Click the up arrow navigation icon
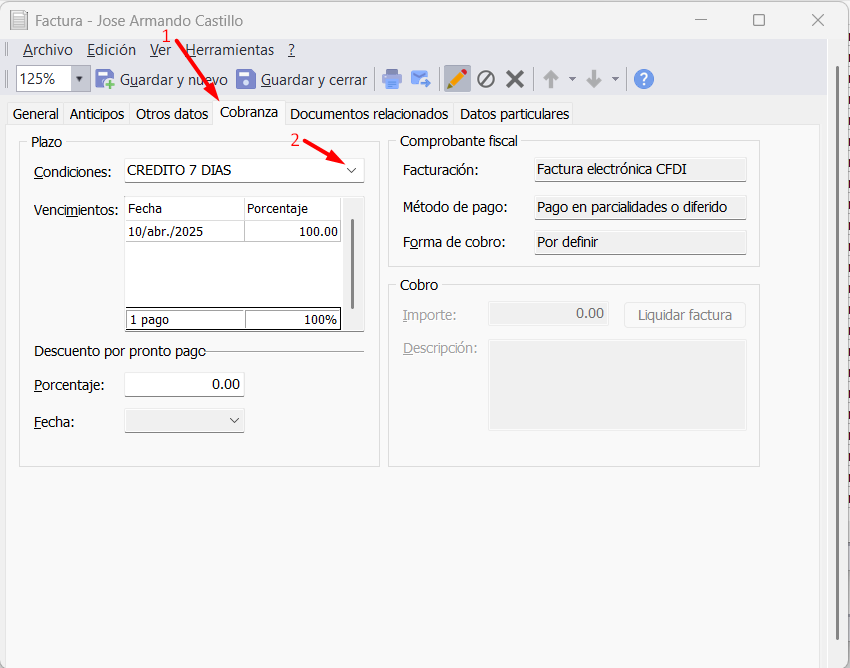This screenshot has height=668, width=850. (x=550, y=79)
